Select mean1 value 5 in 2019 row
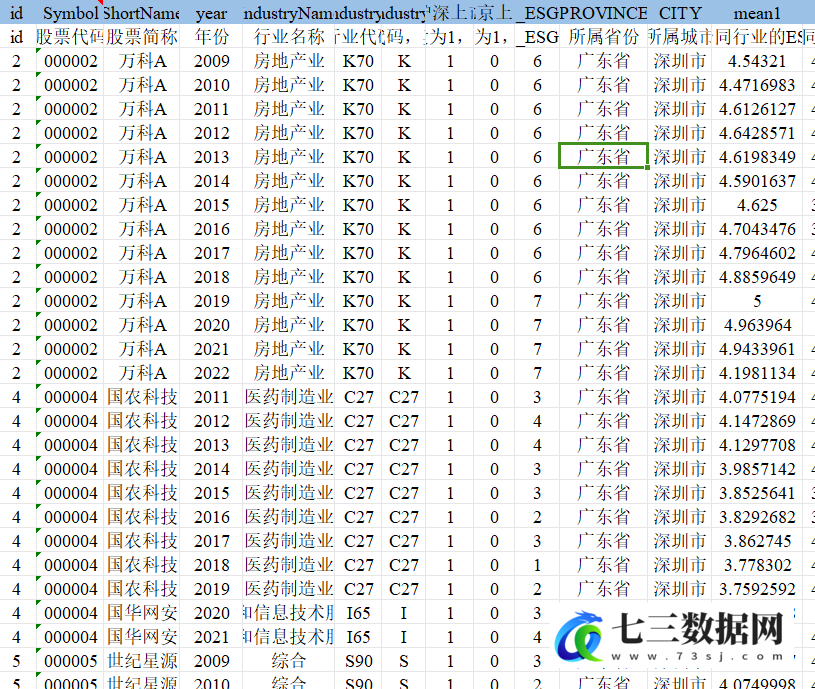Viewport: 815px width, 689px height. 757,301
